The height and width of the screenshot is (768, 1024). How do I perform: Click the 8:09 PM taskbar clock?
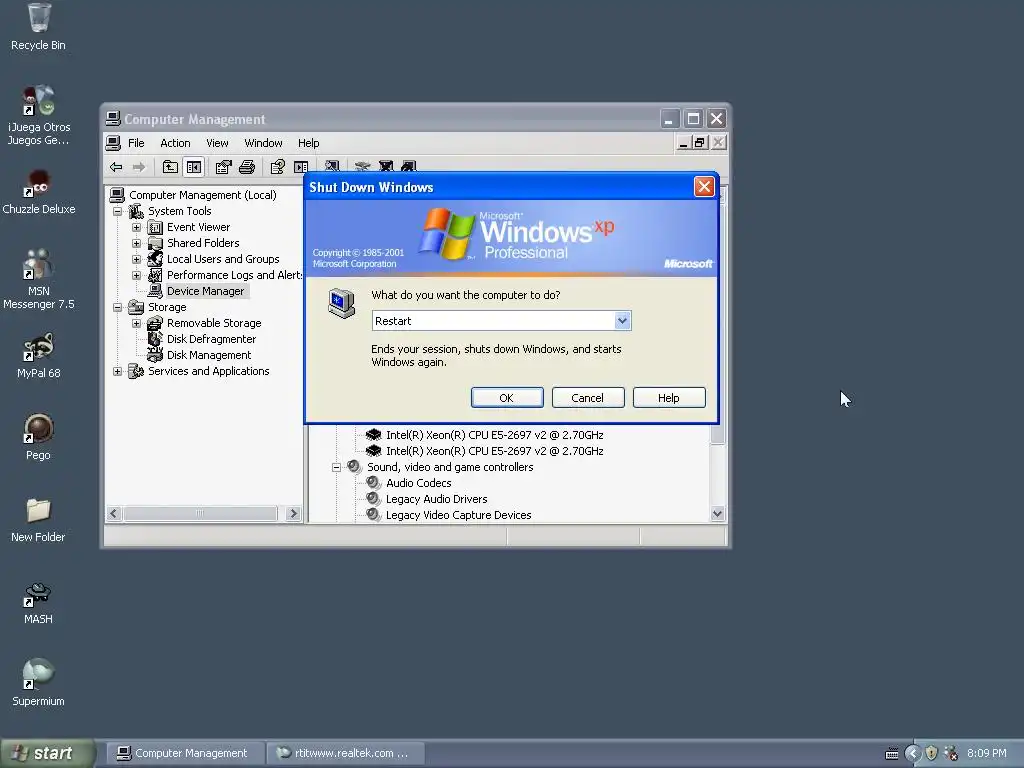986,754
